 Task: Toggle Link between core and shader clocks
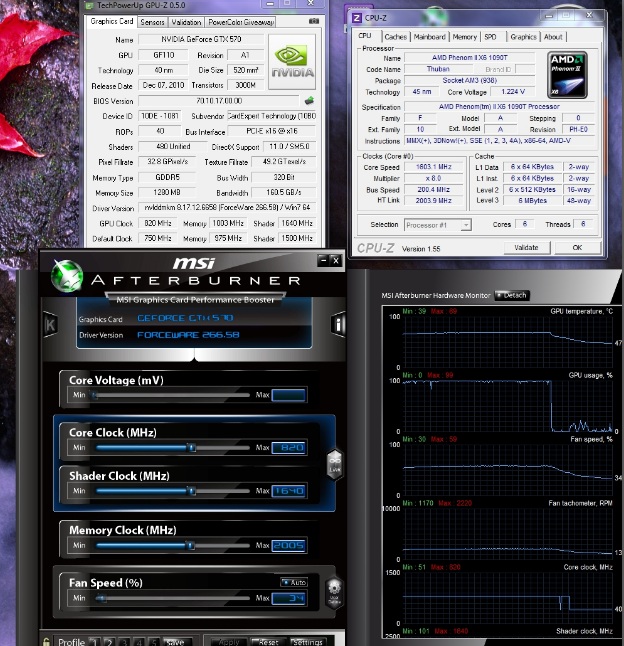pyautogui.click(x=334, y=465)
